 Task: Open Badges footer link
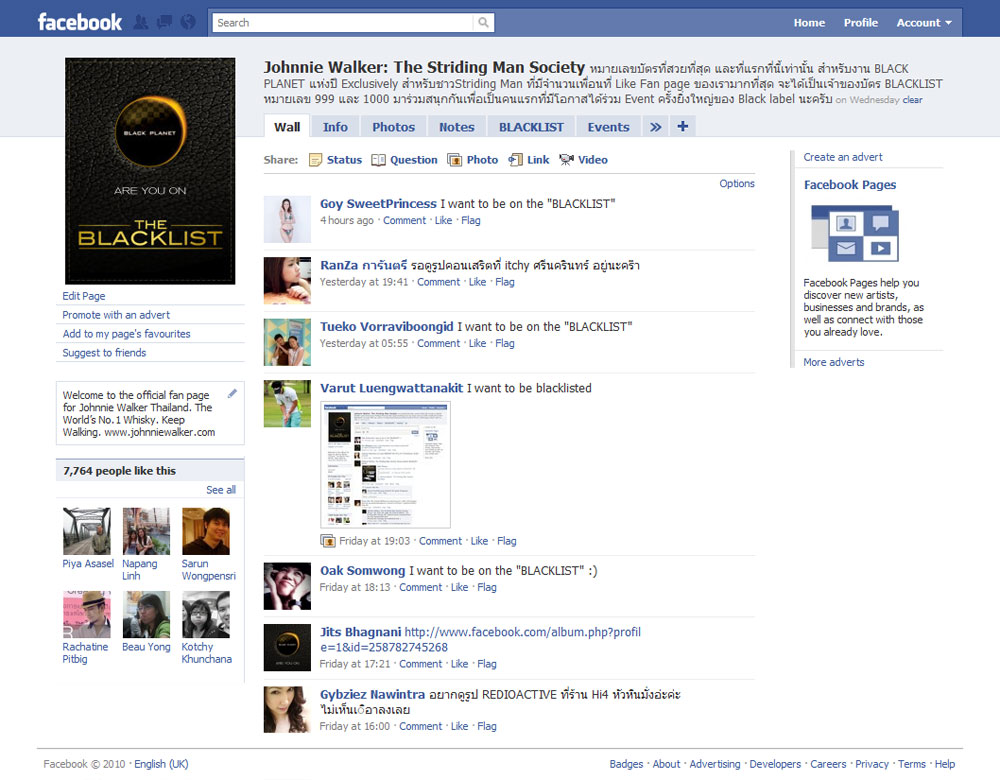(626, 764)
